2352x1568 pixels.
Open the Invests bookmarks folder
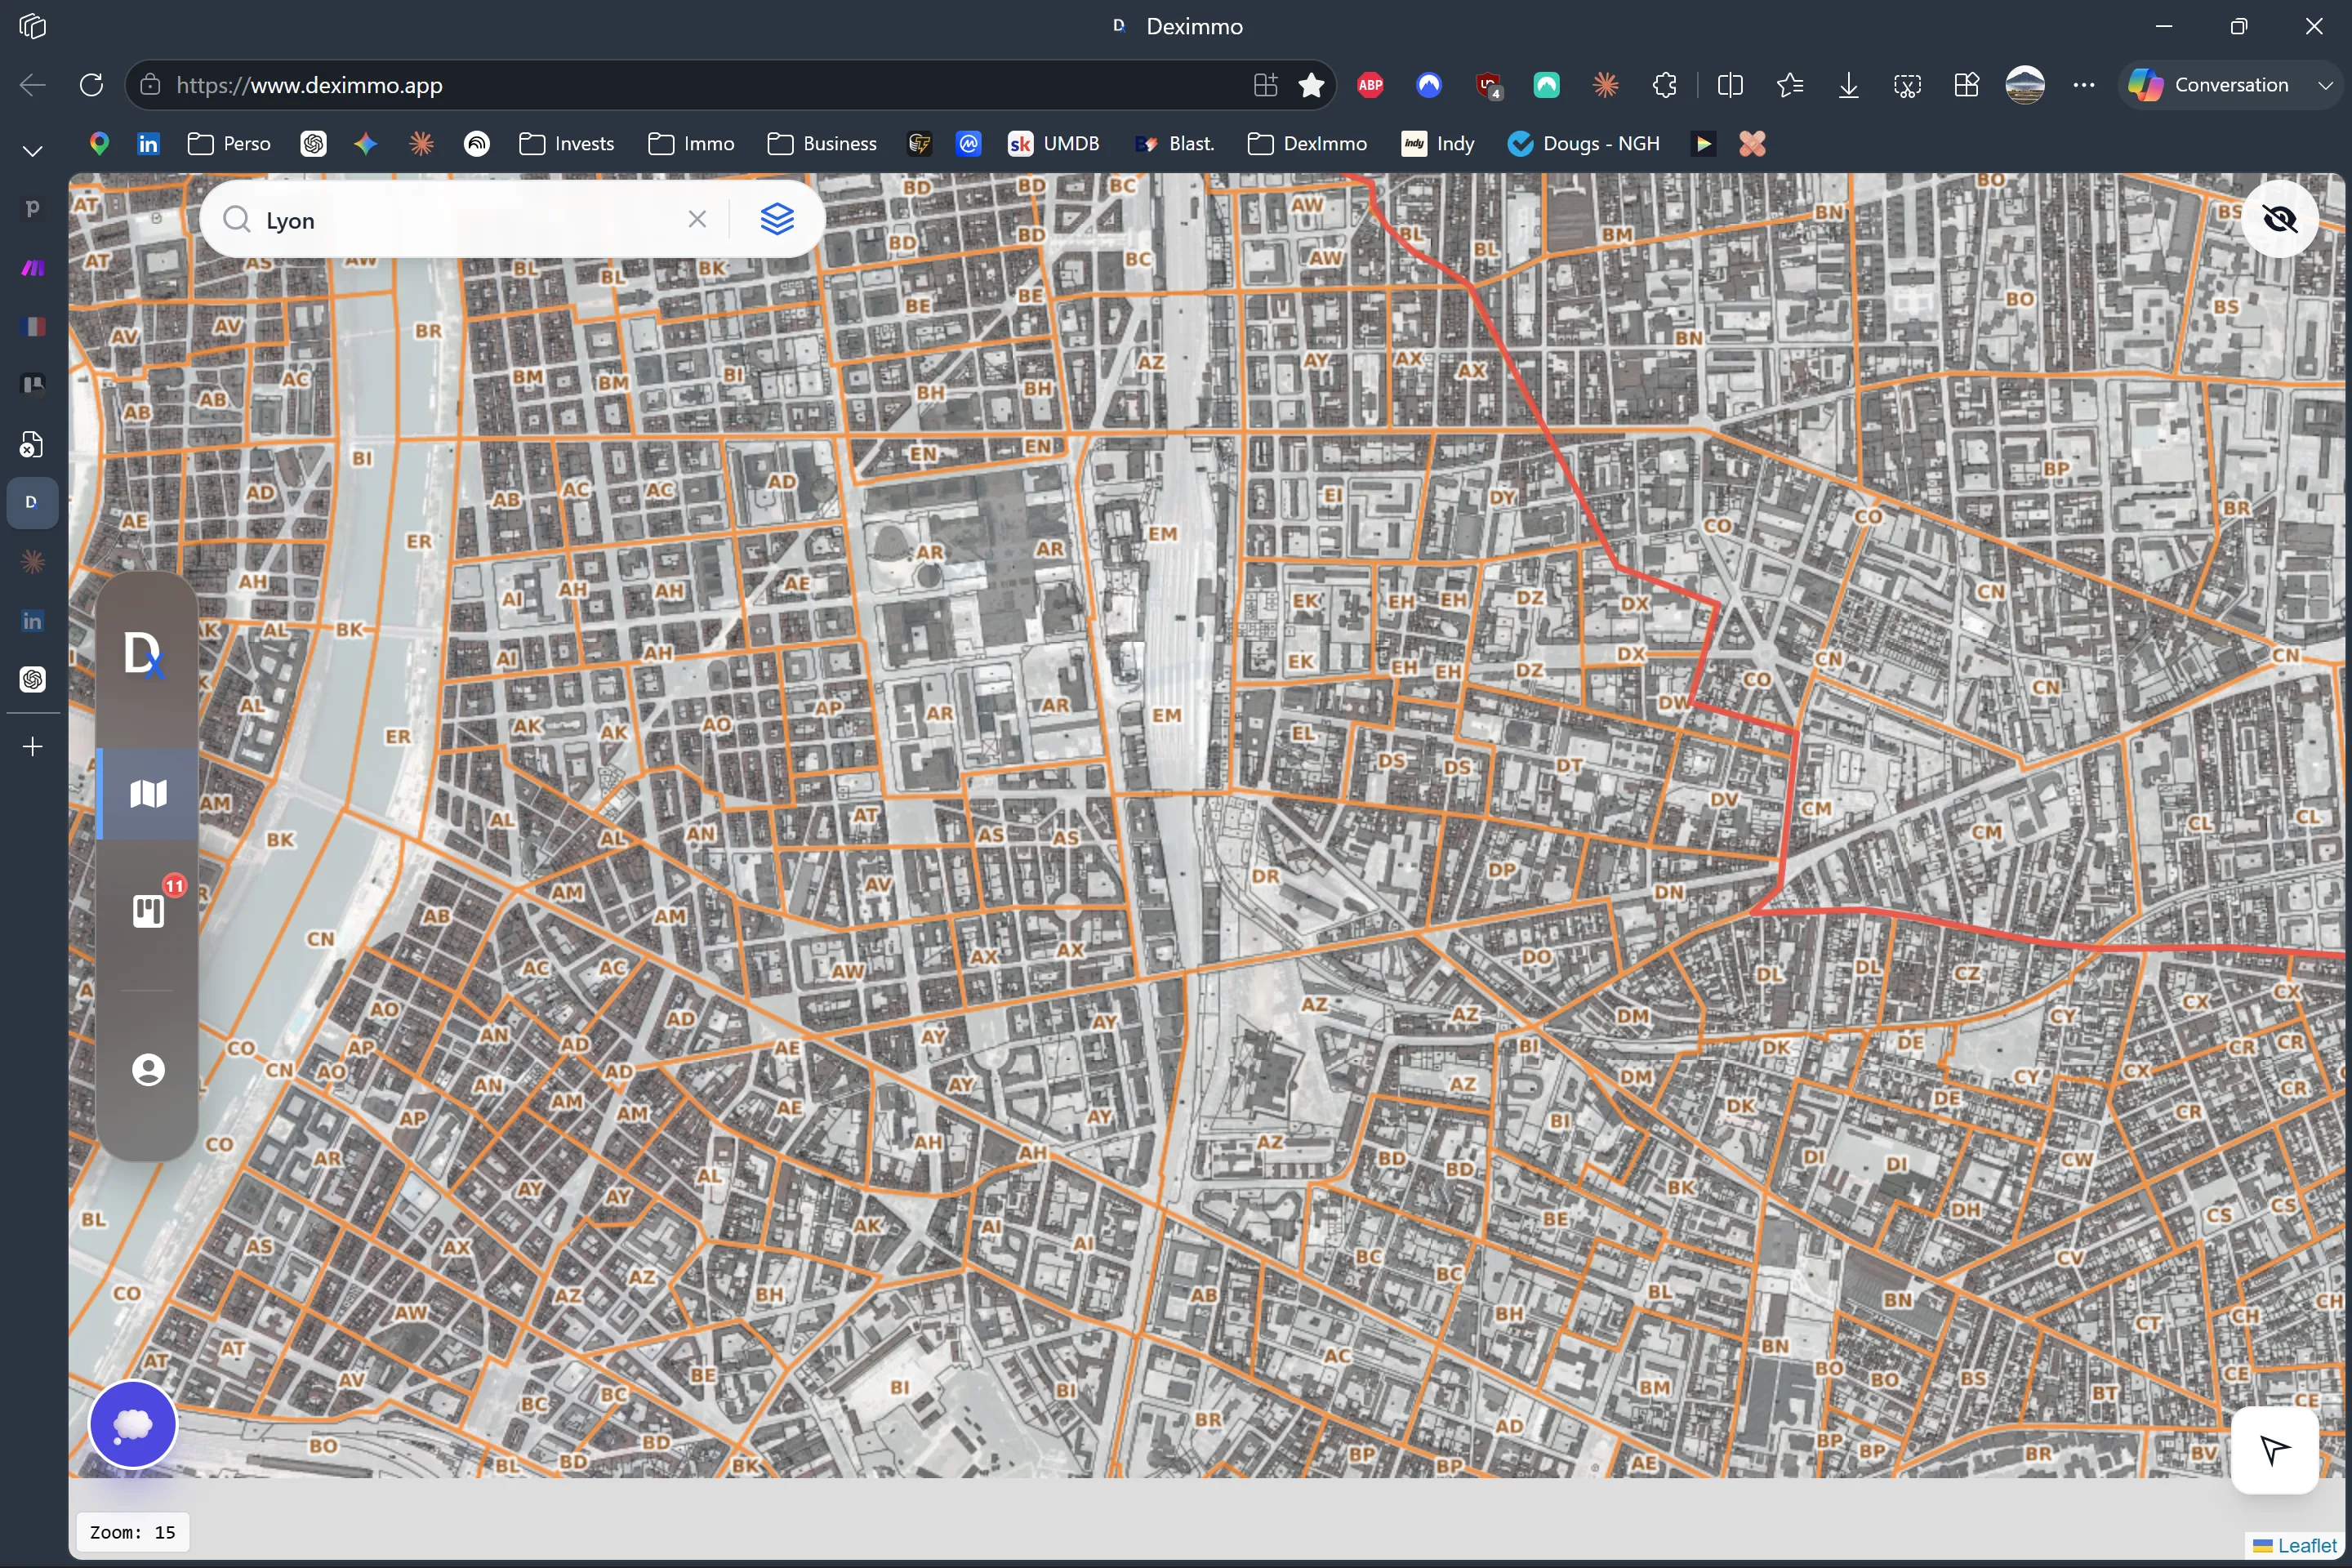pyautogui.click(x=567, y=143)
